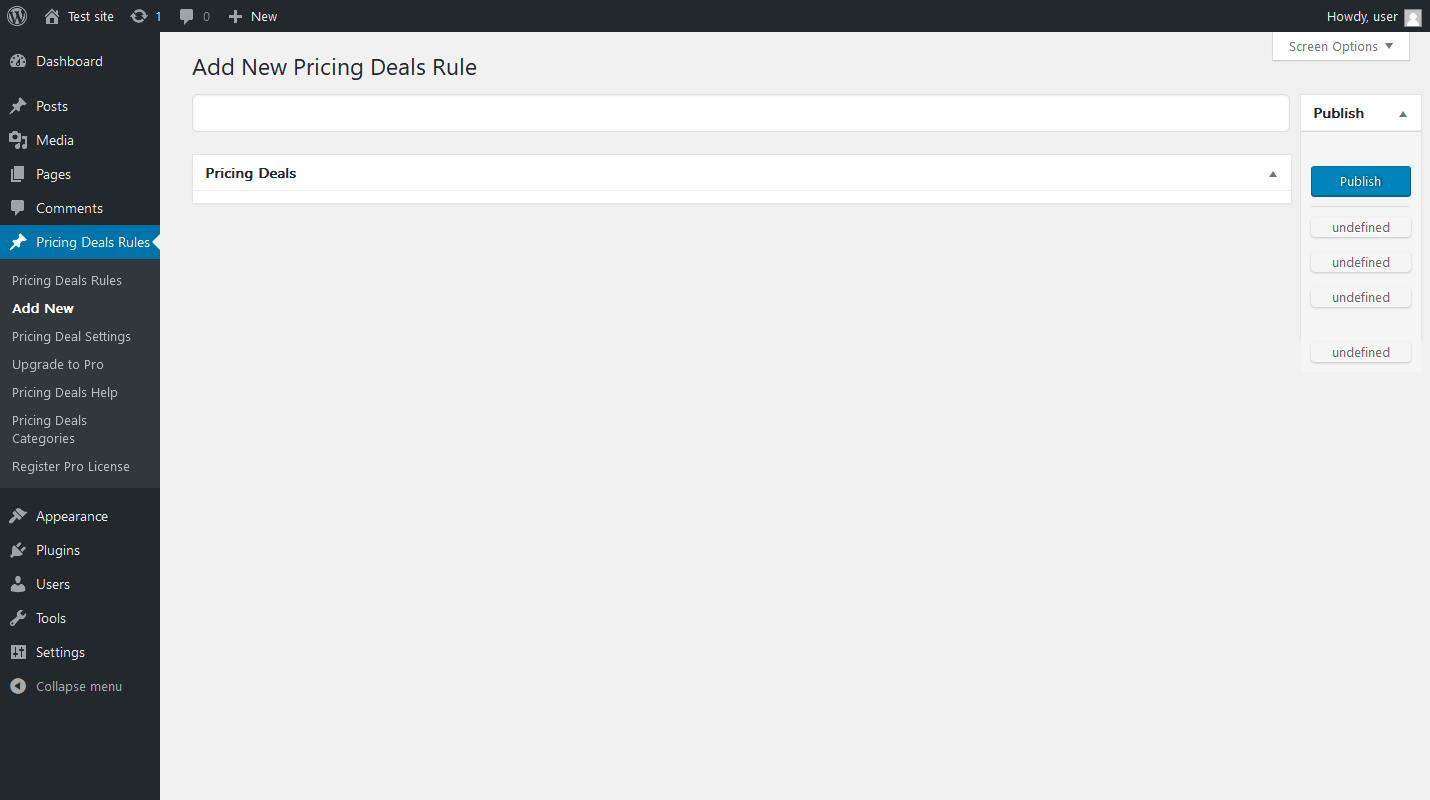Click Upgrade to Pro link

coord(58,364)
